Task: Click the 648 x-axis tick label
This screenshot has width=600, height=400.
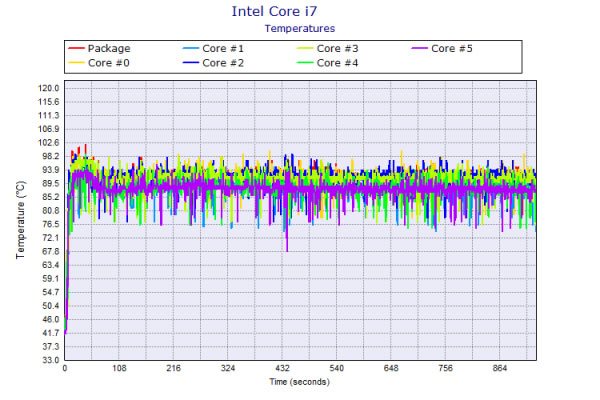Action: [391, 368]
